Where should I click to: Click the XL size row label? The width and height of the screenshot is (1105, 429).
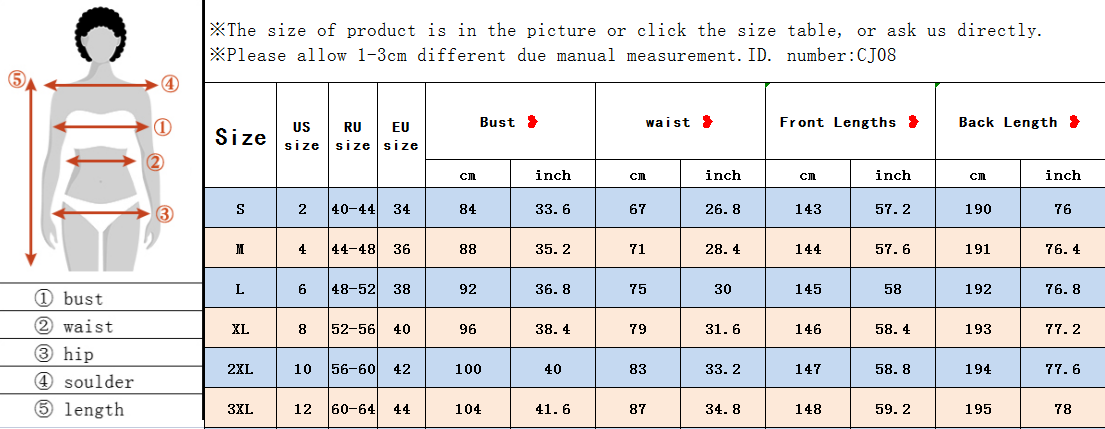coord(240,329)
